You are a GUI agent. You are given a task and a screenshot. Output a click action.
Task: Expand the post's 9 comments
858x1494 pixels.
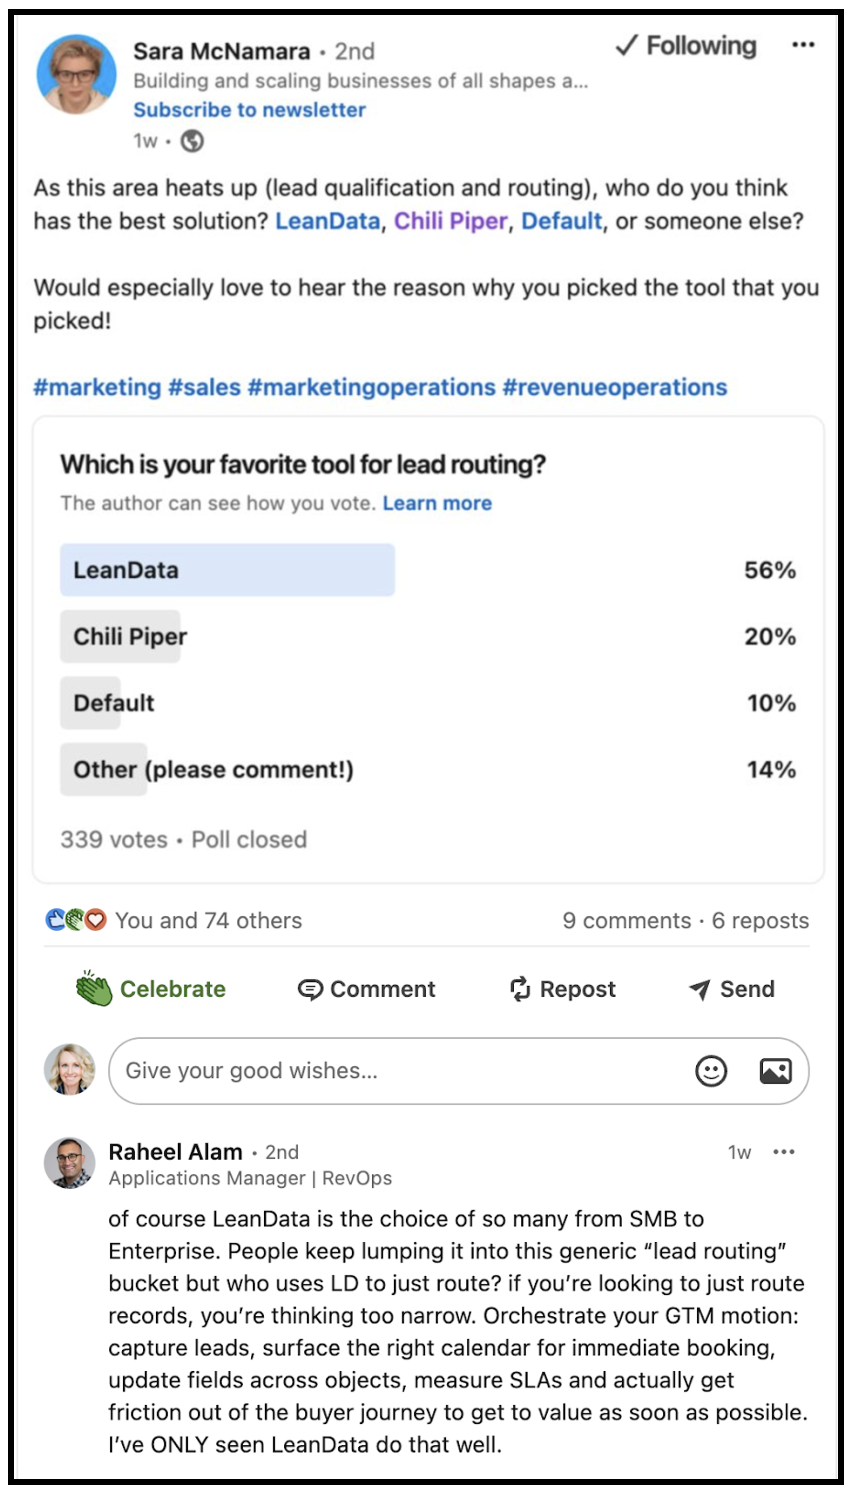click(627, 920)
